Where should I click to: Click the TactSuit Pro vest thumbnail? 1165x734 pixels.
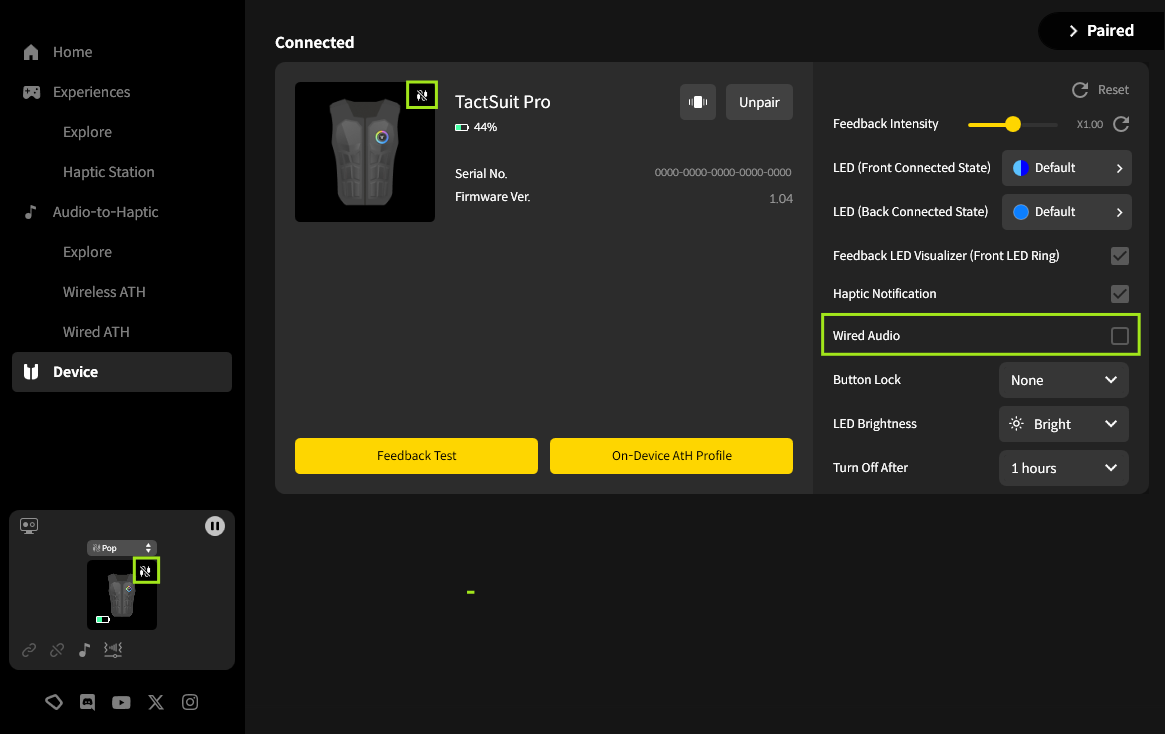point(365,152)
